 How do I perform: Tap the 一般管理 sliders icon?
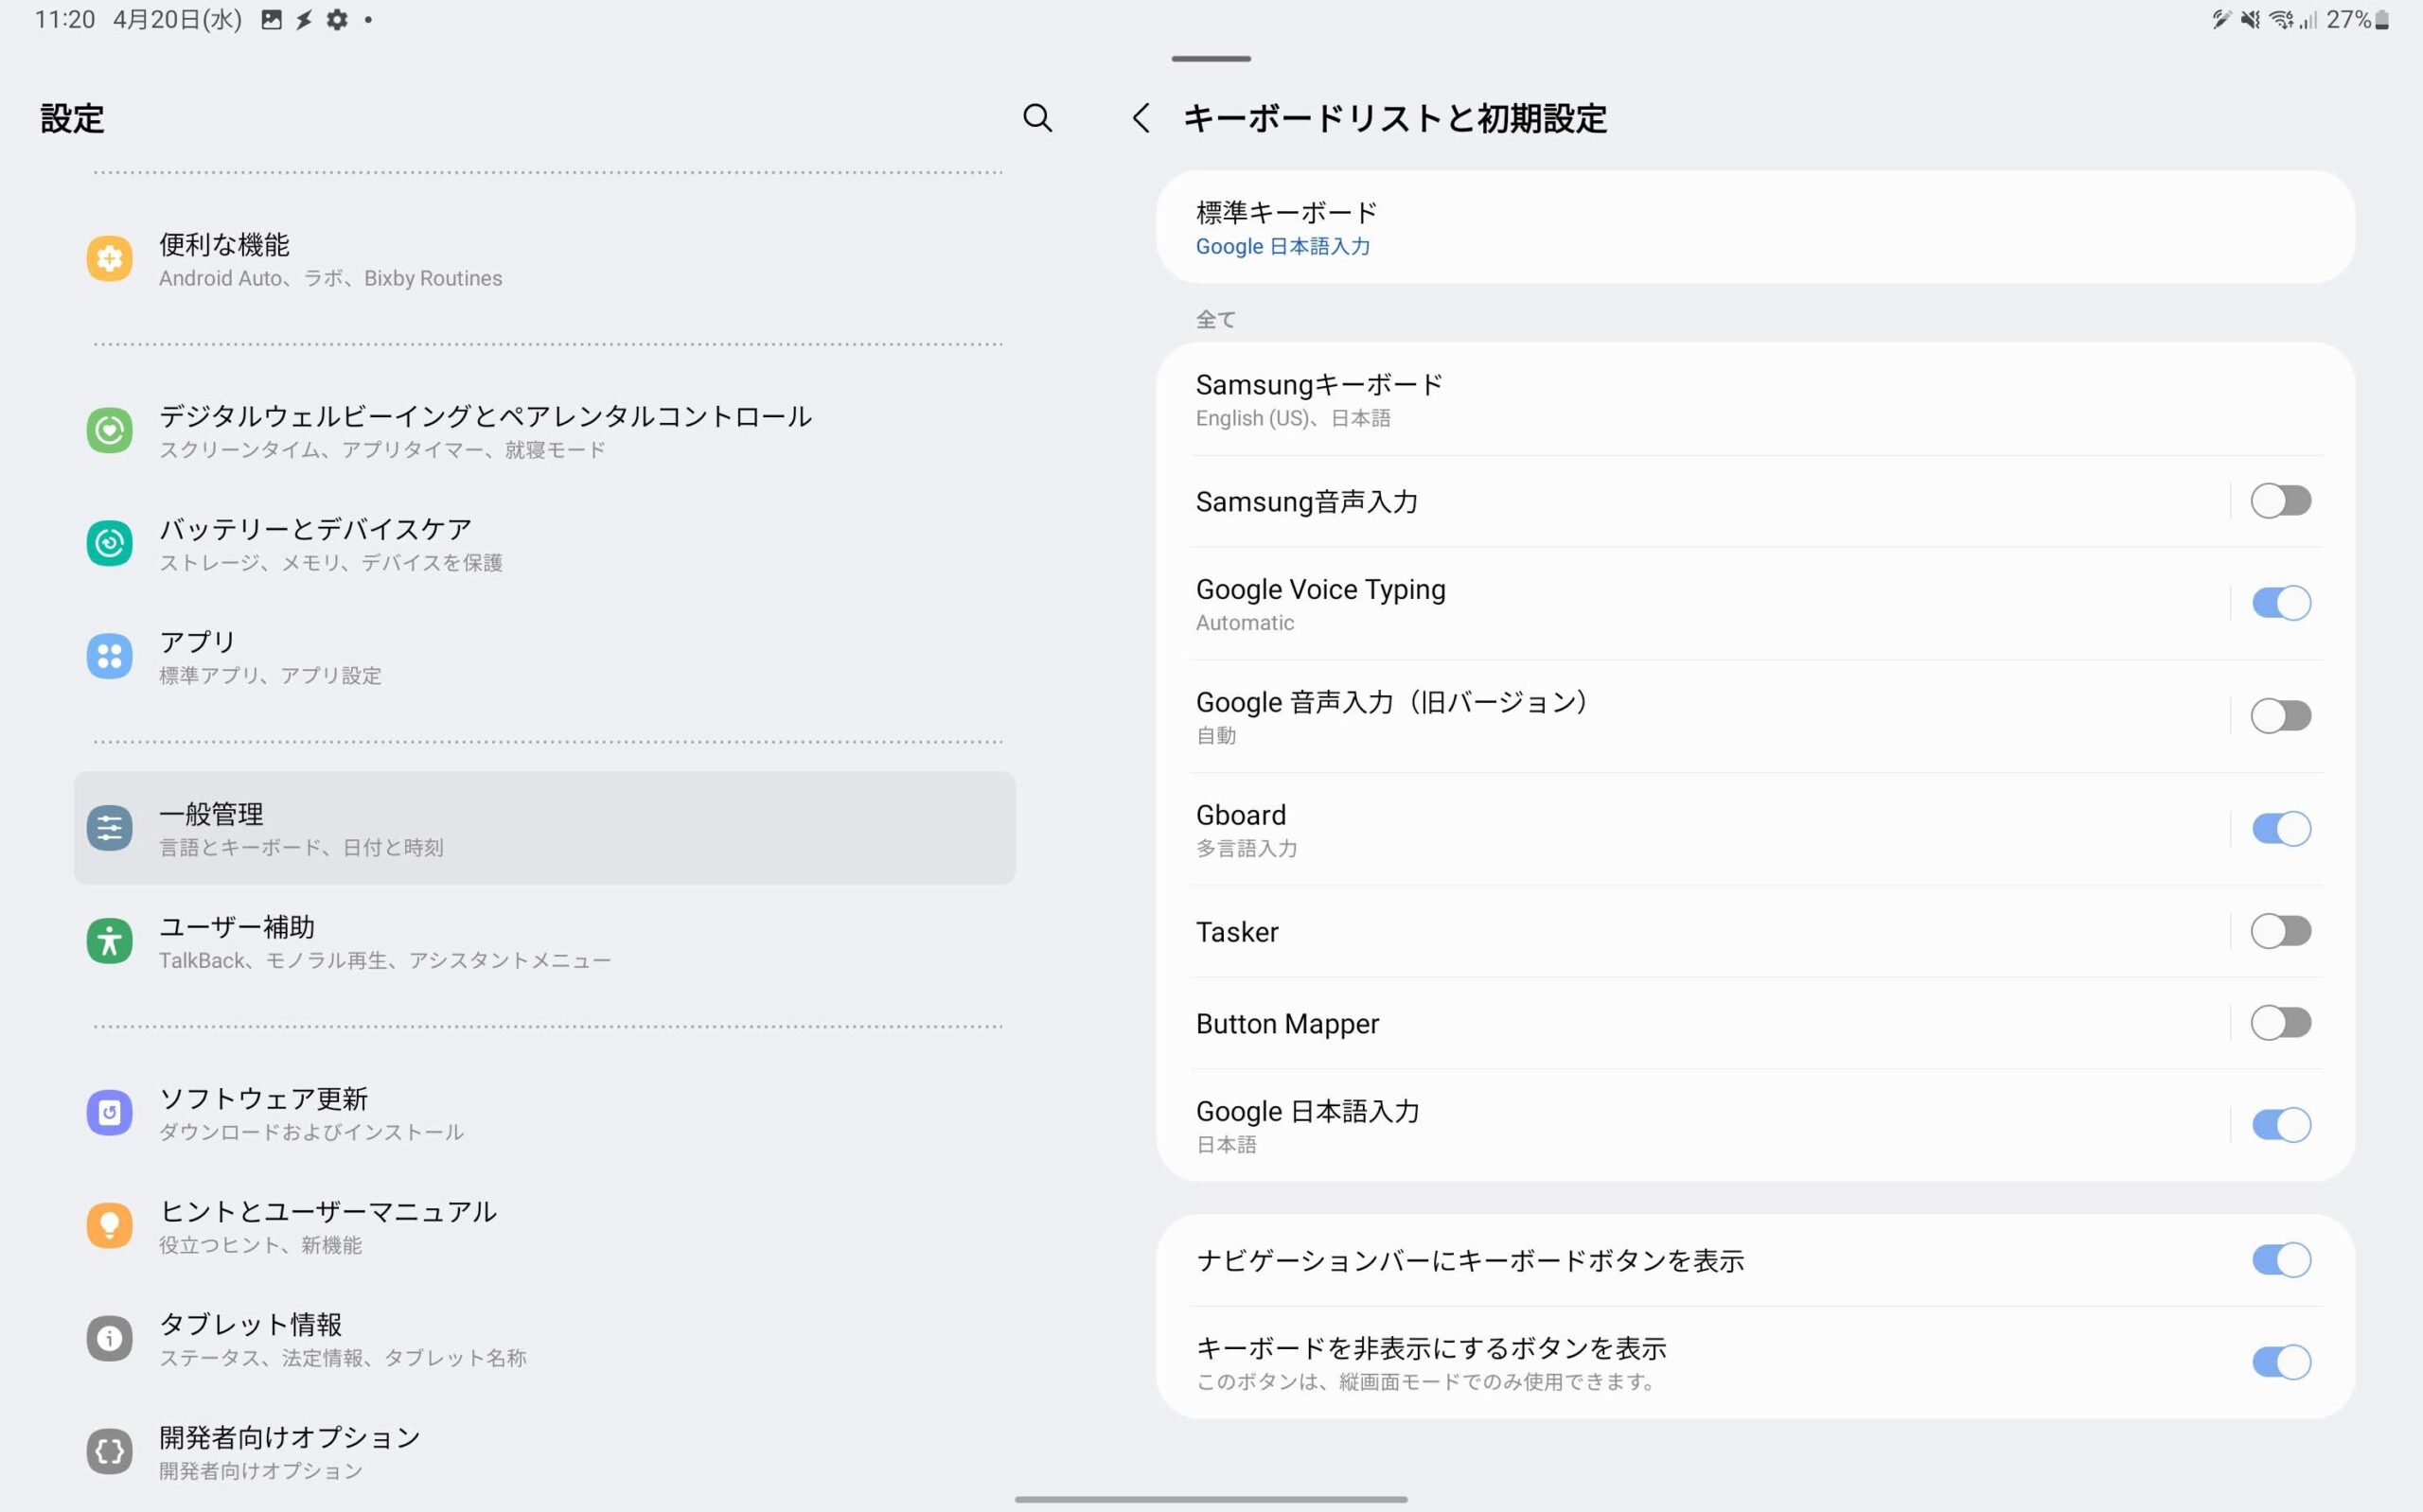(x=109, y=828)
